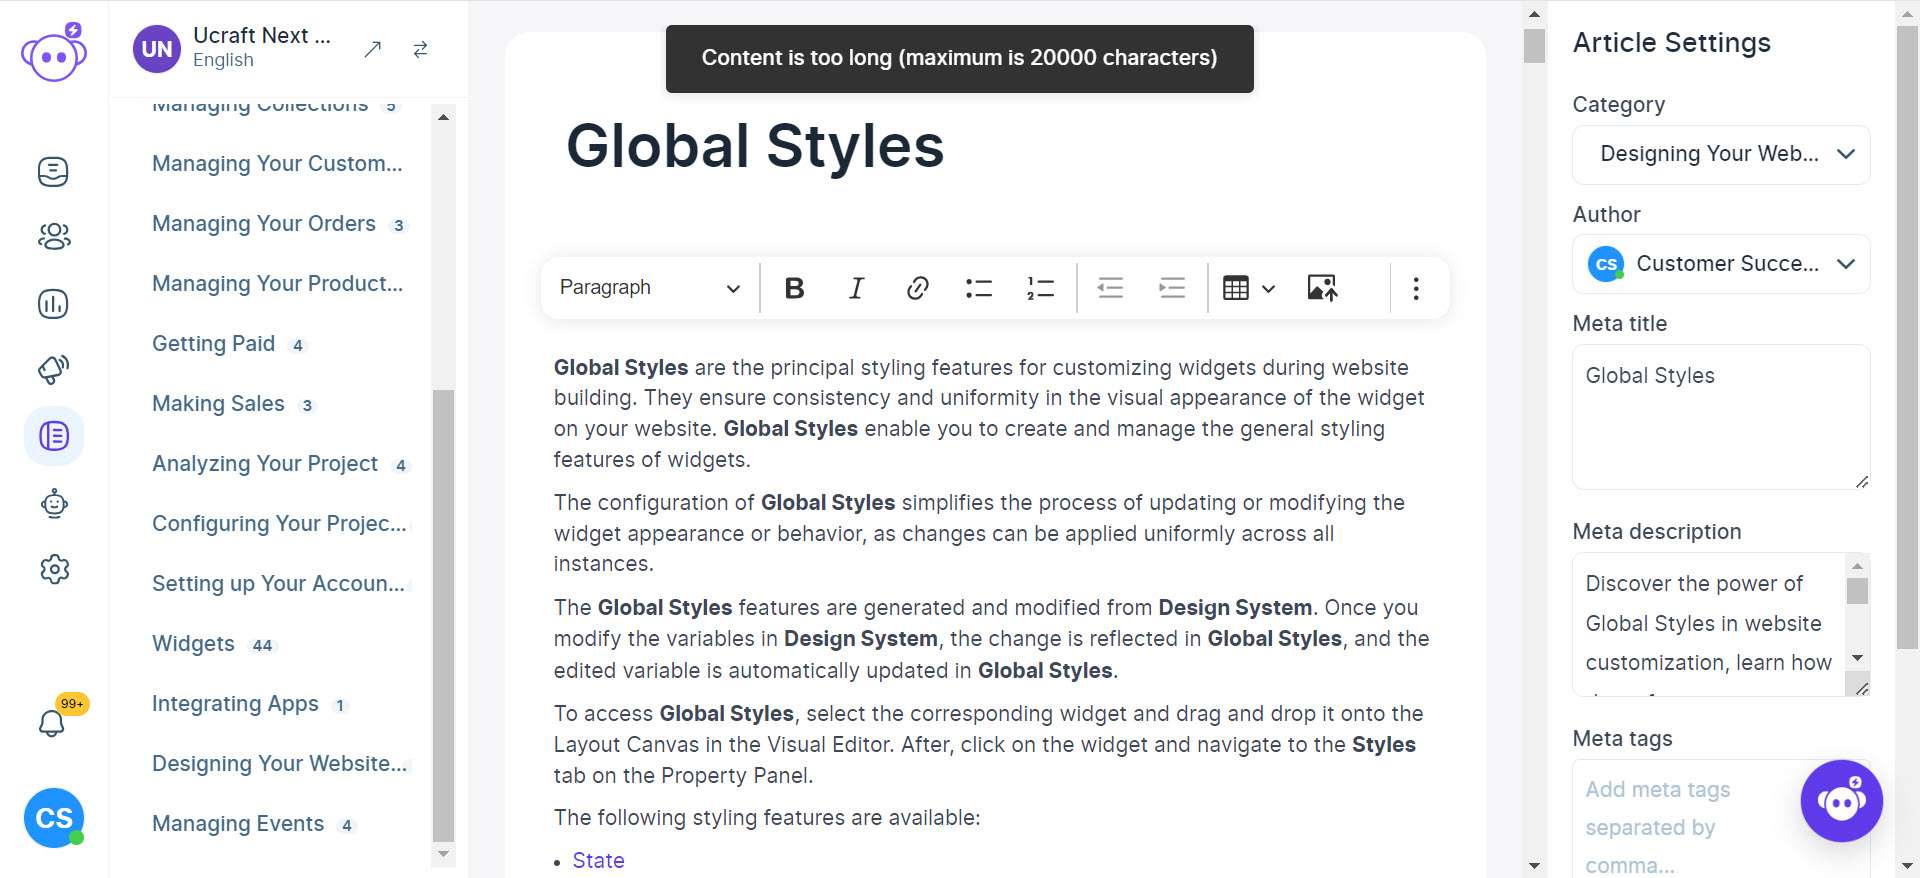Image resolution: width=1920 pixels, height=878 pixels.
Task: Insert a table
Action: (x=1236, y=288)
